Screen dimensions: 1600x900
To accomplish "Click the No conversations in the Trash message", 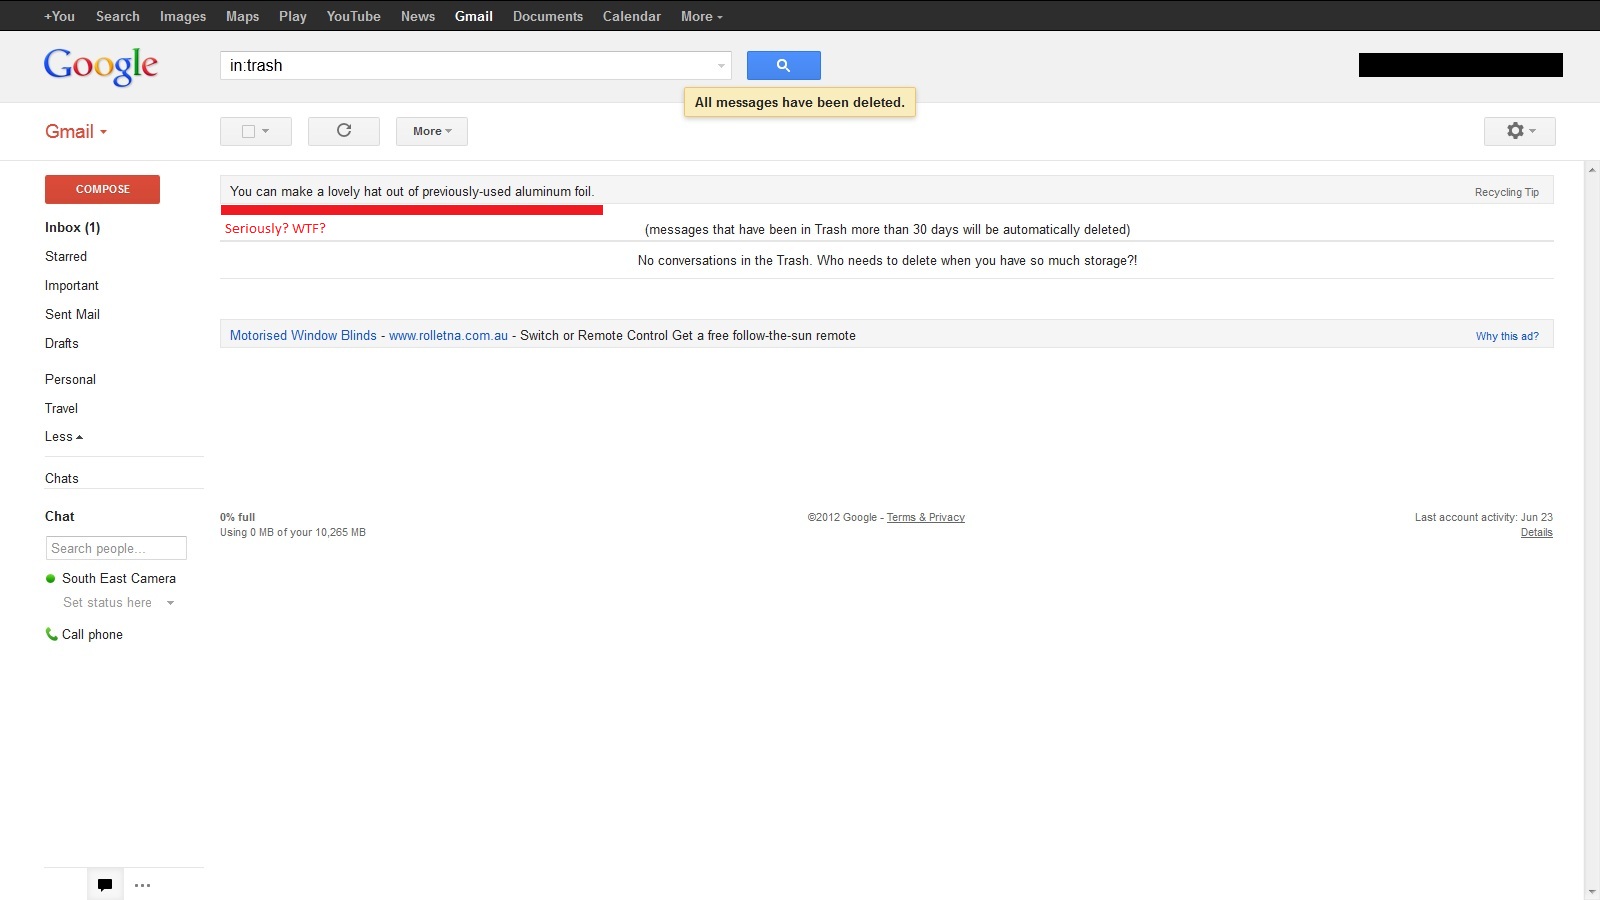I will click(887, 260).
